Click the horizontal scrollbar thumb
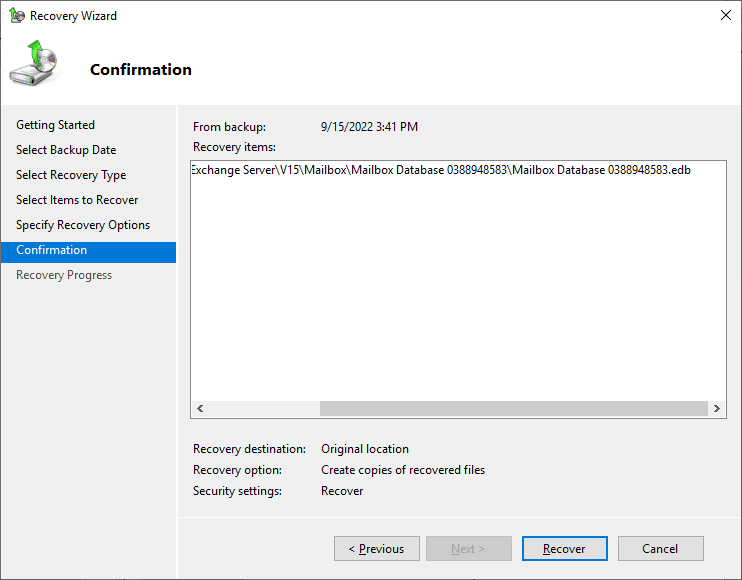The image size is (742, 580). (513, 408)
